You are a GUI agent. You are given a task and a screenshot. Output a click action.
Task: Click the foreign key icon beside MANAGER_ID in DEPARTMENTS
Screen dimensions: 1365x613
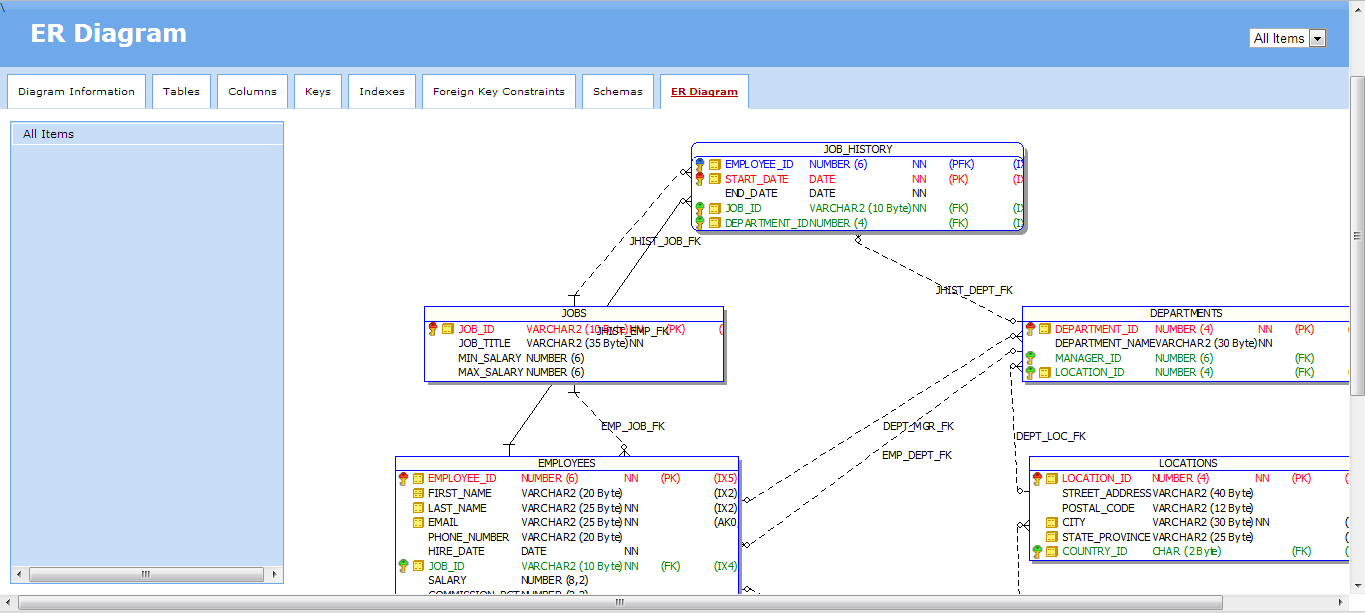point(1030,358)
